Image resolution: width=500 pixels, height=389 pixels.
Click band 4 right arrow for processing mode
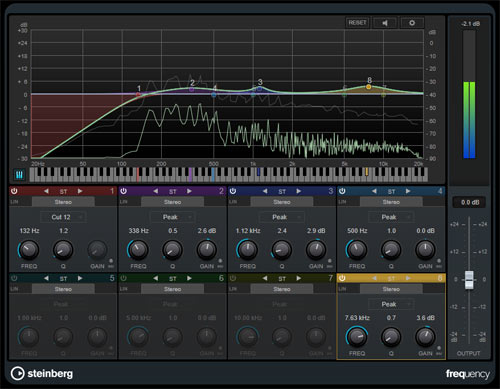(408, 191)
